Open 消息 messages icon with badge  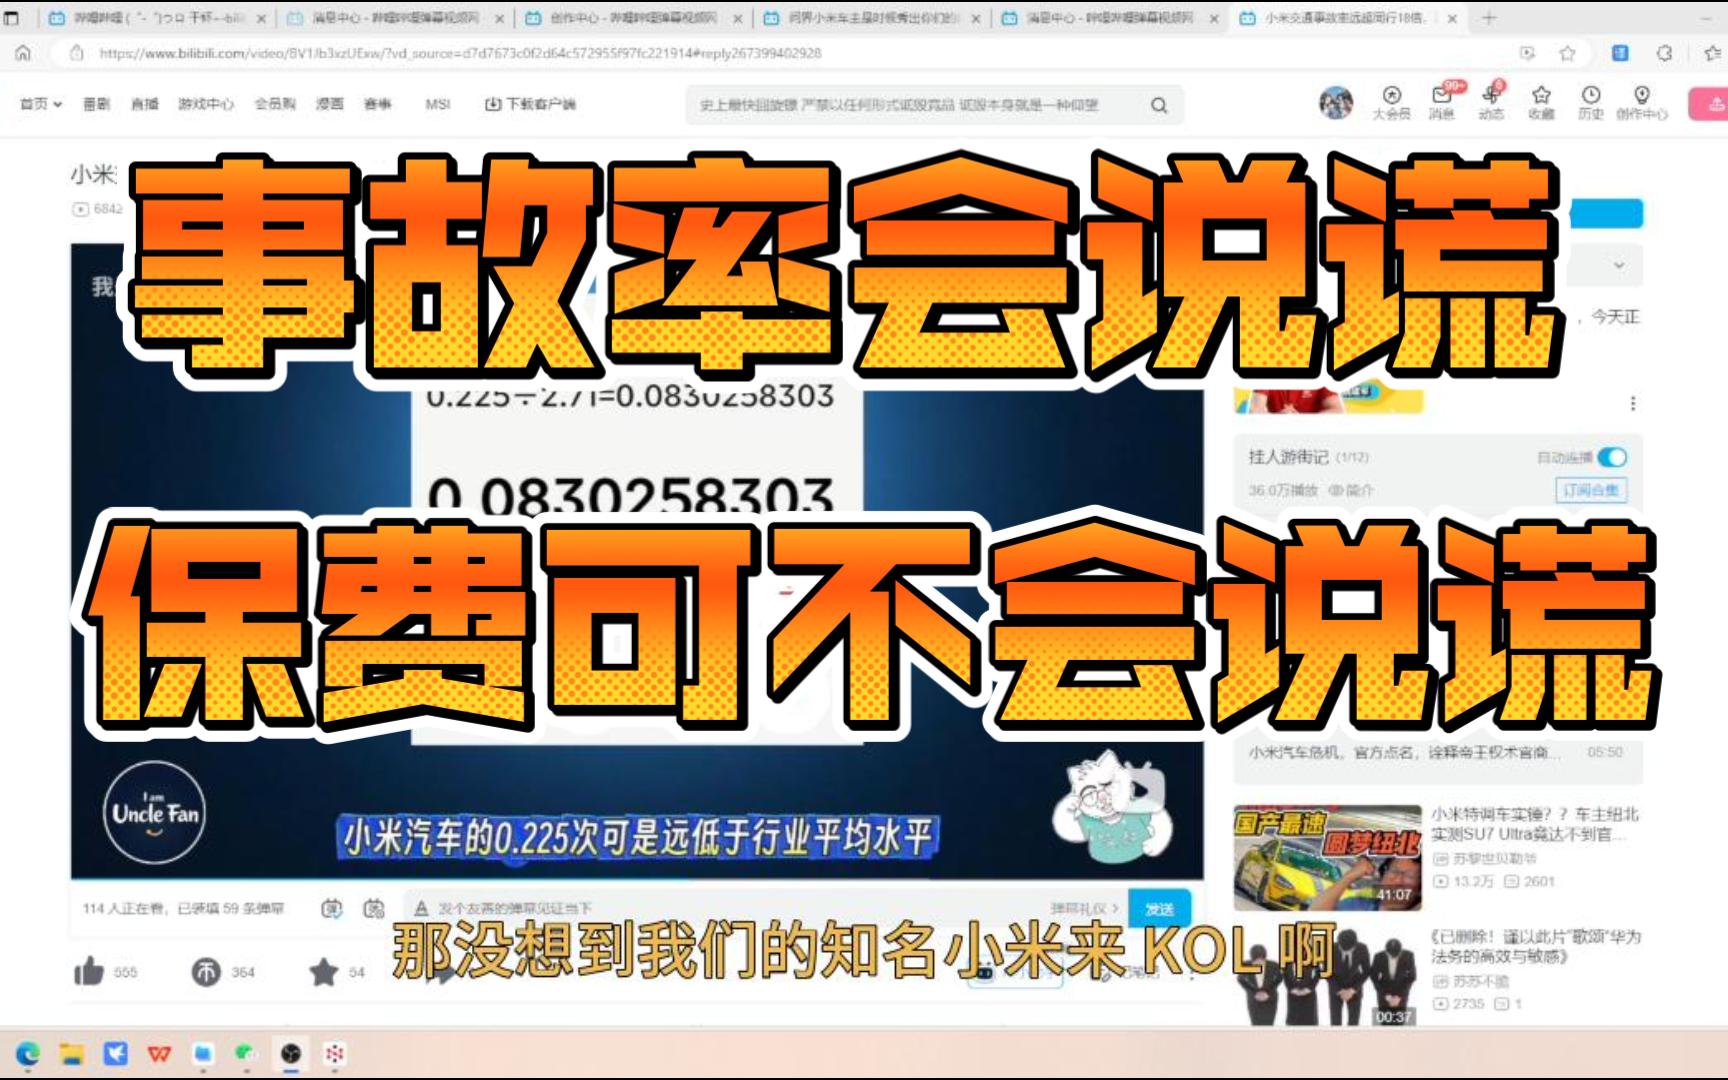(x=1442, y=103)
